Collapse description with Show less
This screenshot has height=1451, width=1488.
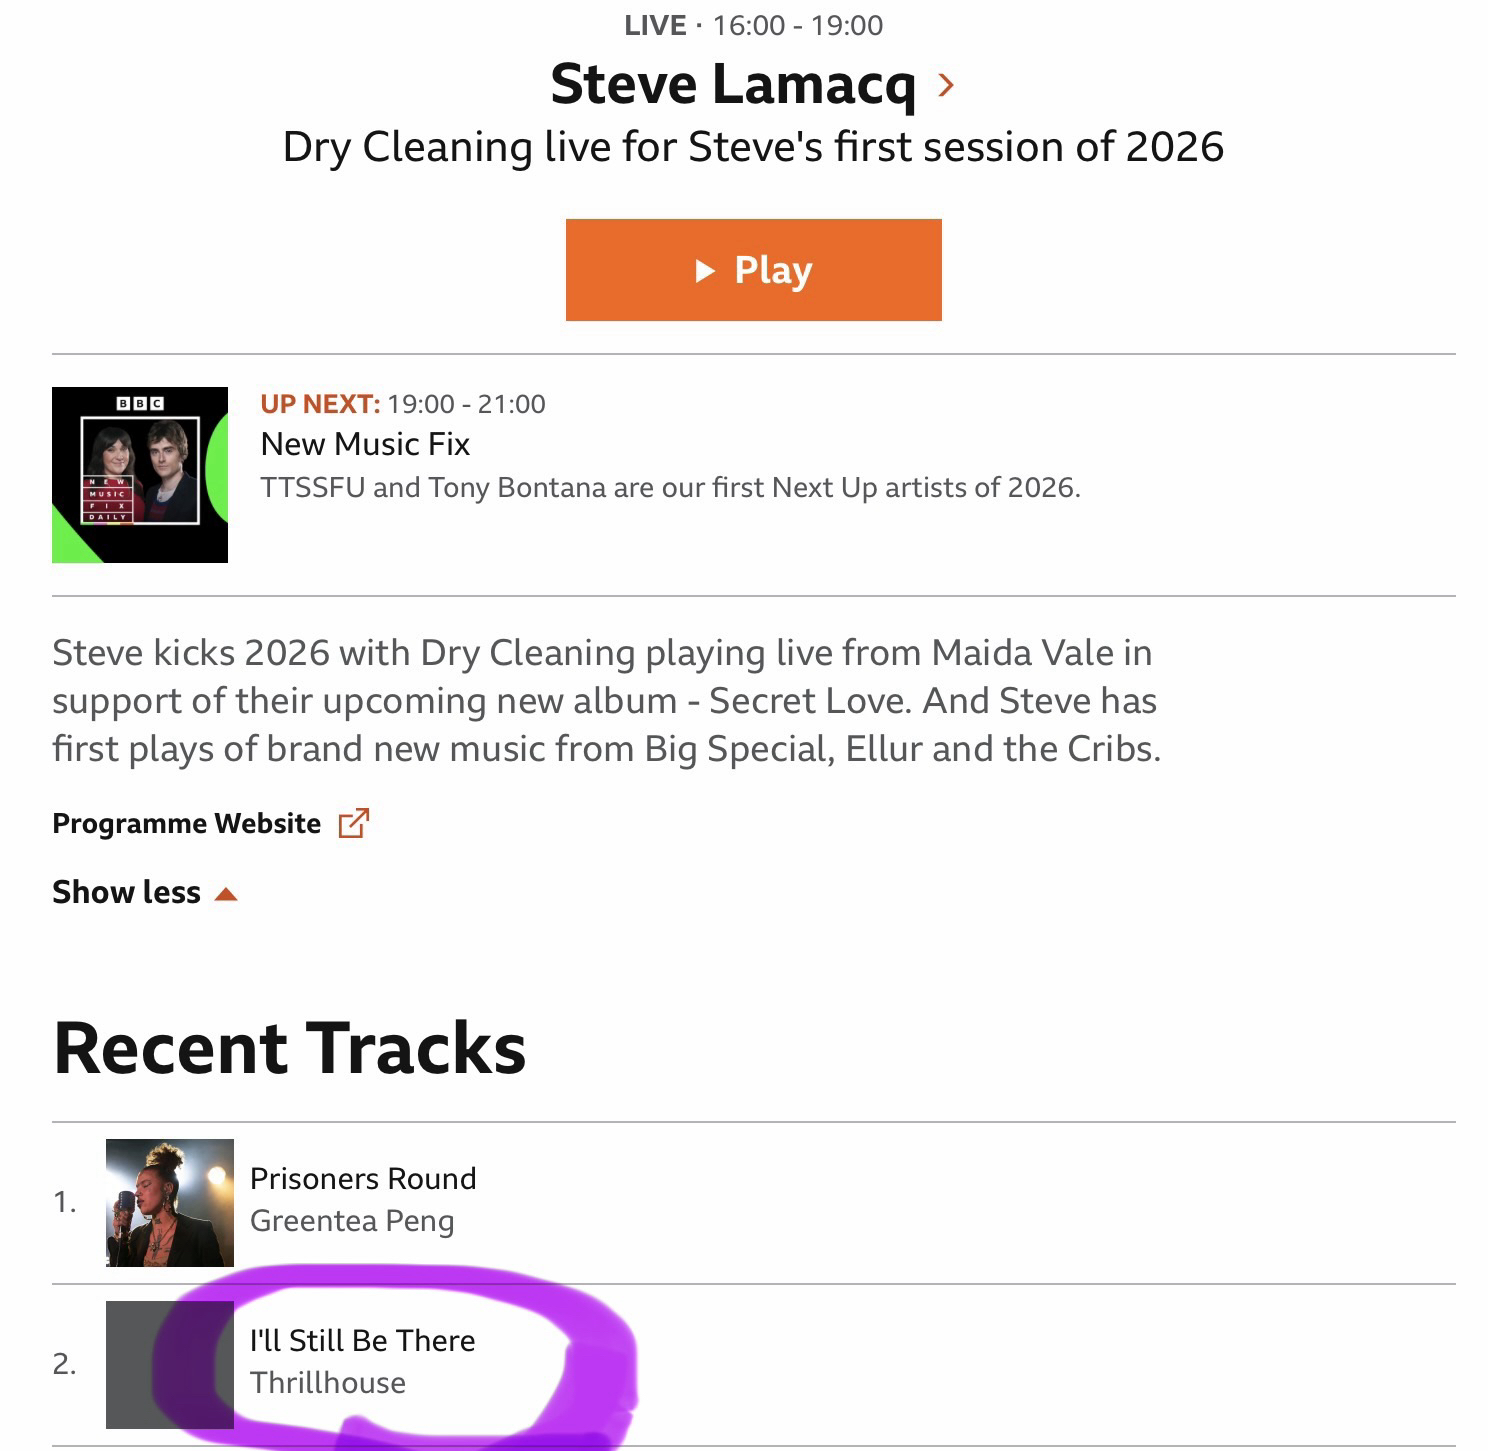click(x=127, y=892)
